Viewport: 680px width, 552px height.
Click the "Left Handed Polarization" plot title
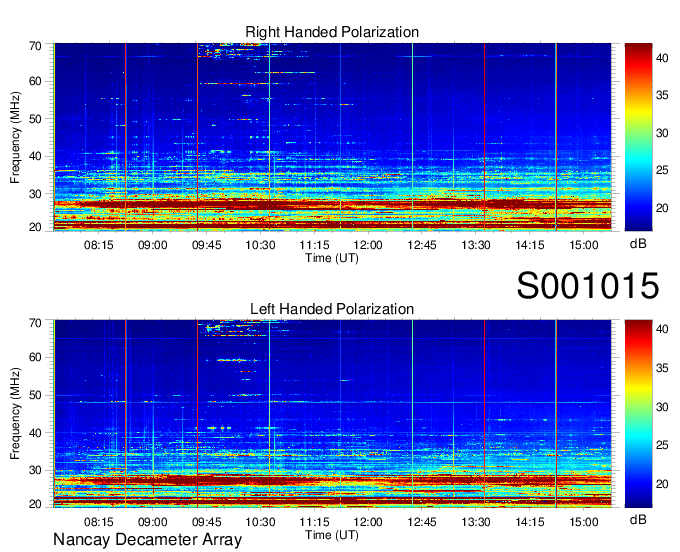pos(332,309)
